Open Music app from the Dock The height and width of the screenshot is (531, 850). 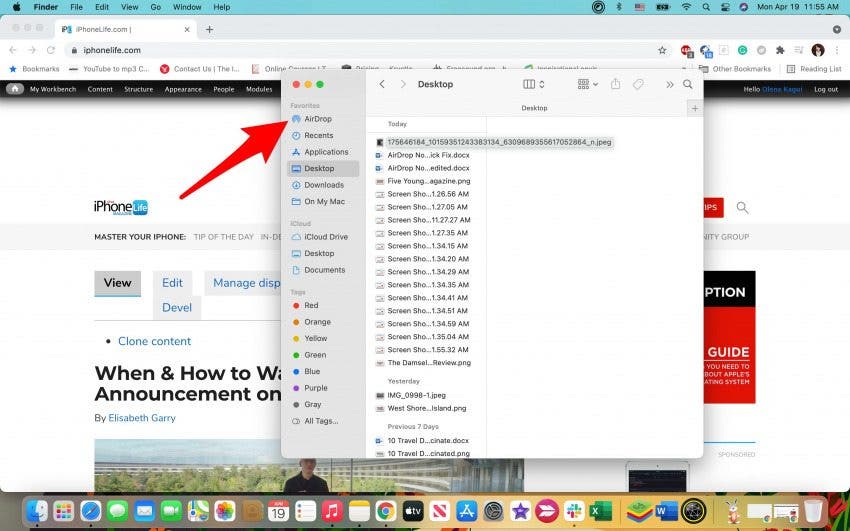333,511
